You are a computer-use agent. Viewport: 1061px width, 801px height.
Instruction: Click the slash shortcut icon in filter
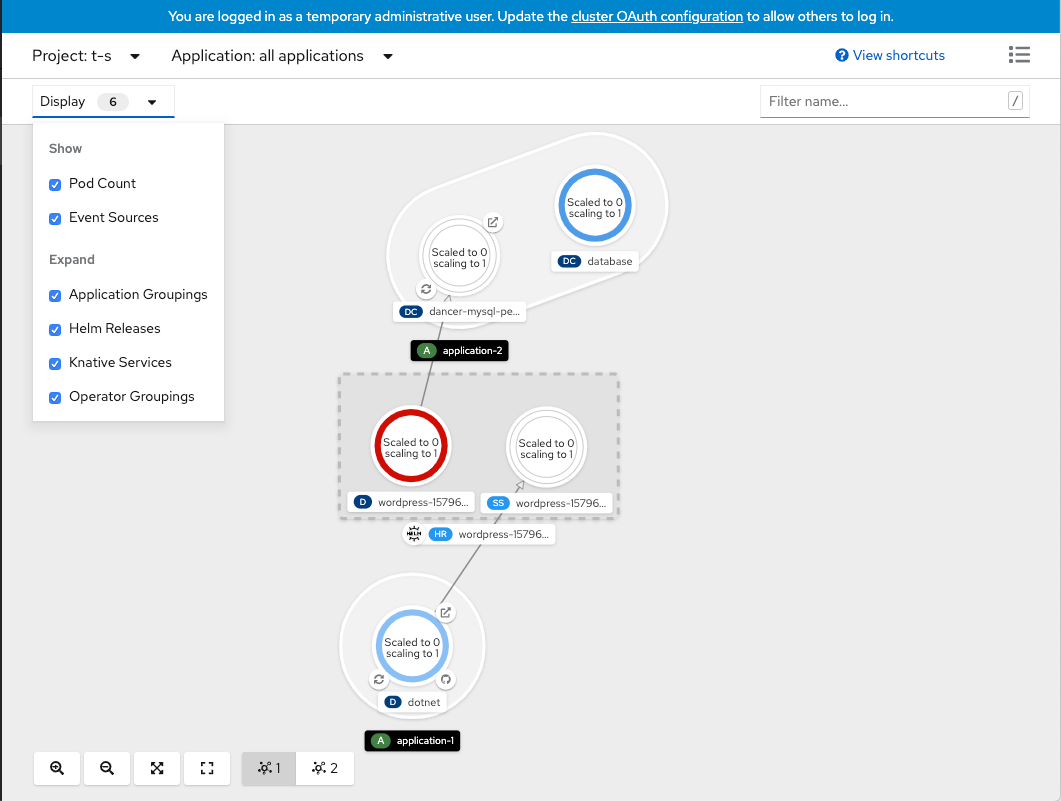tap(1015, 101)
